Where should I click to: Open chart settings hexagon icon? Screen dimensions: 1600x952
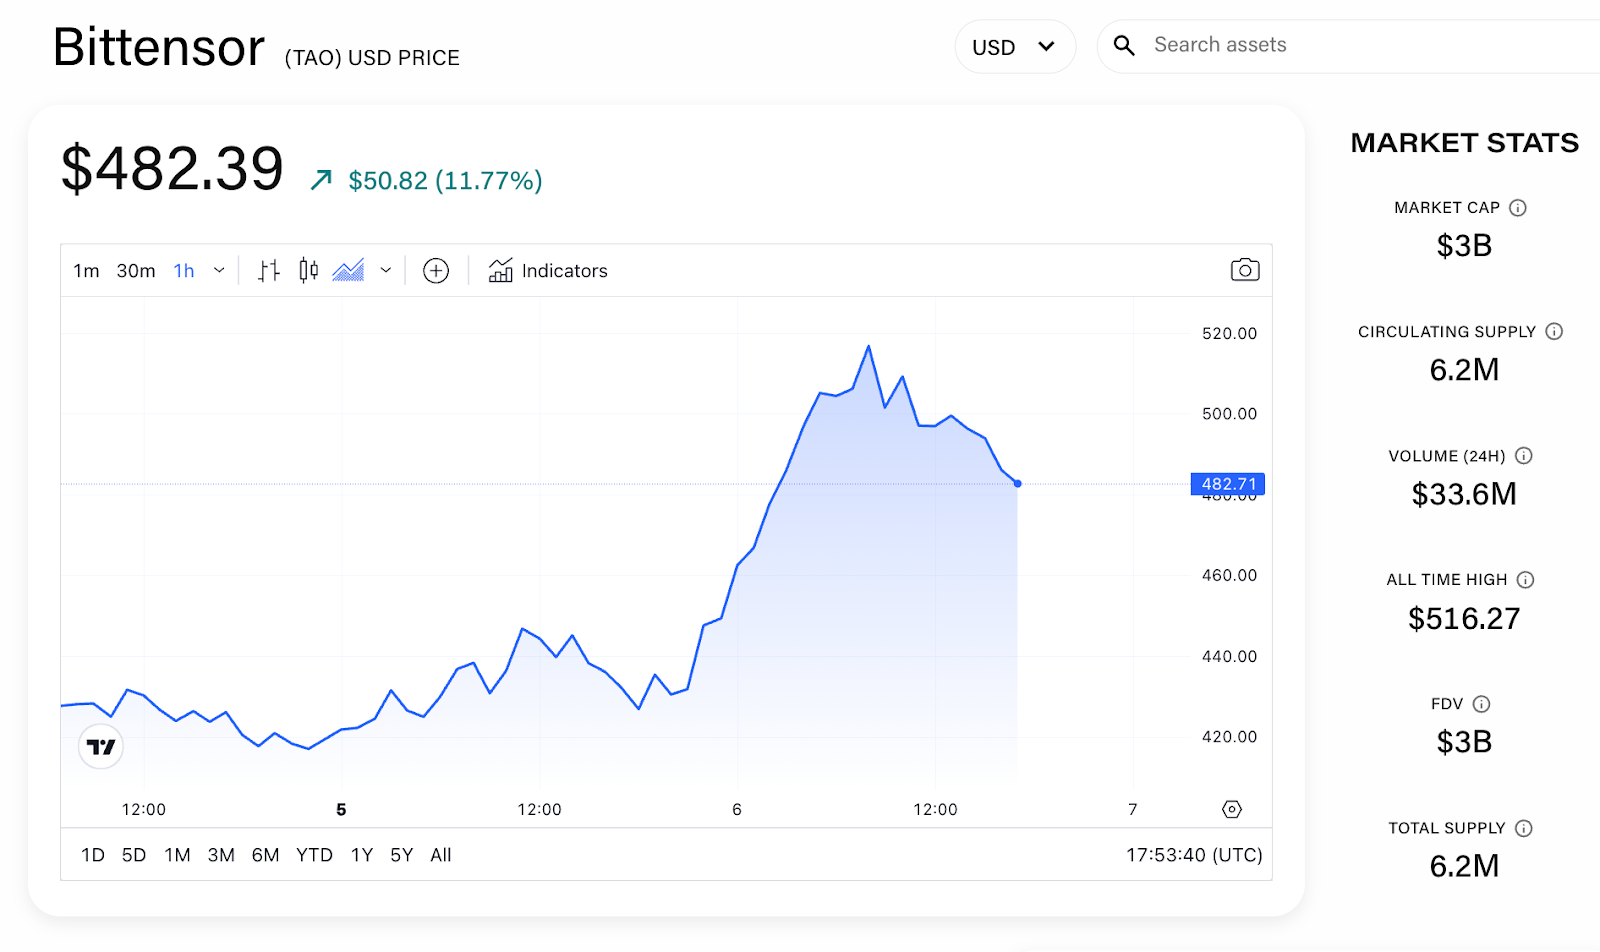click(x=1232, y=809)
